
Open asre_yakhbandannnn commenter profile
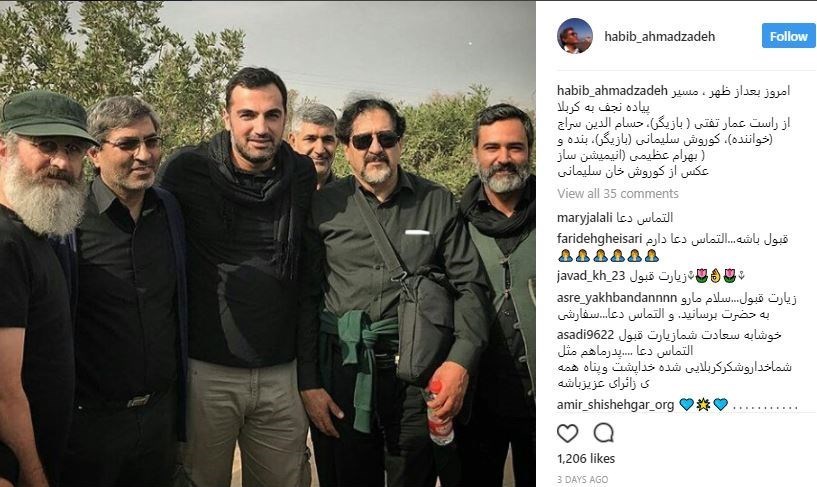pyautogui.click(x=617, y=298)
